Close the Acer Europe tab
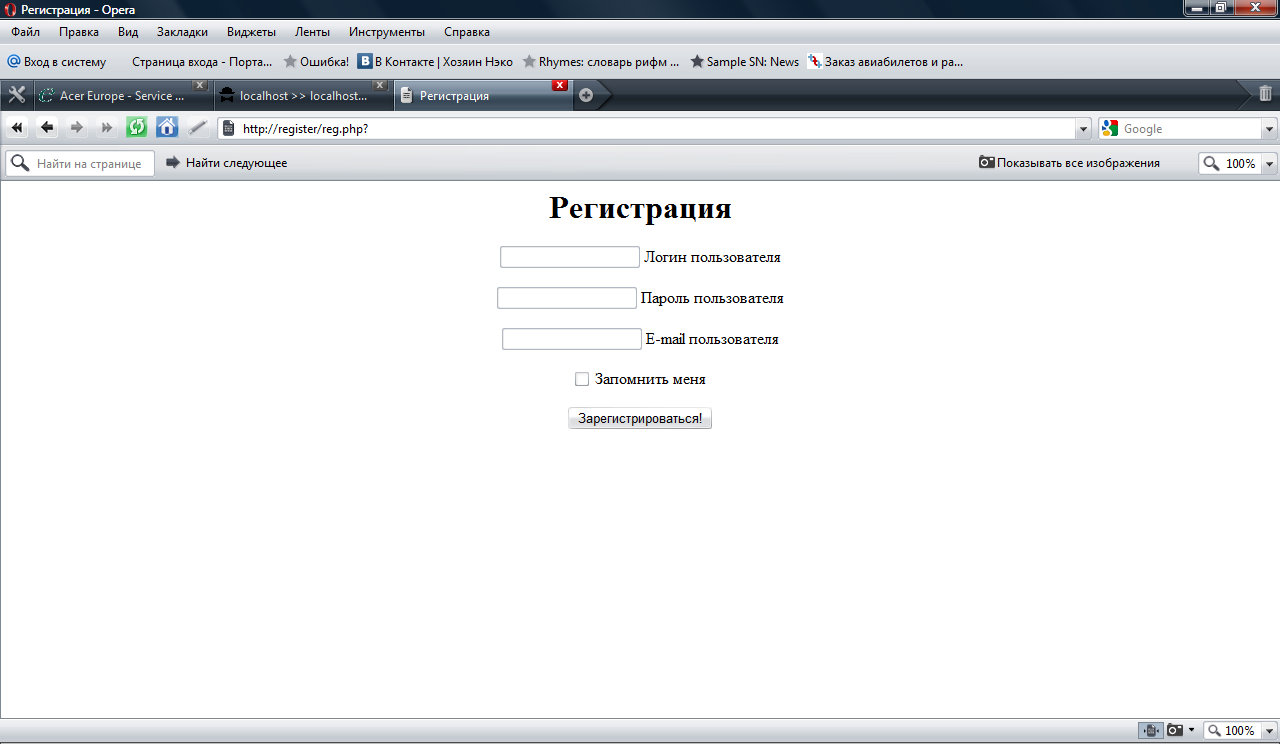This screenshot has height=744, width=1281. click(x=200, y=85)
